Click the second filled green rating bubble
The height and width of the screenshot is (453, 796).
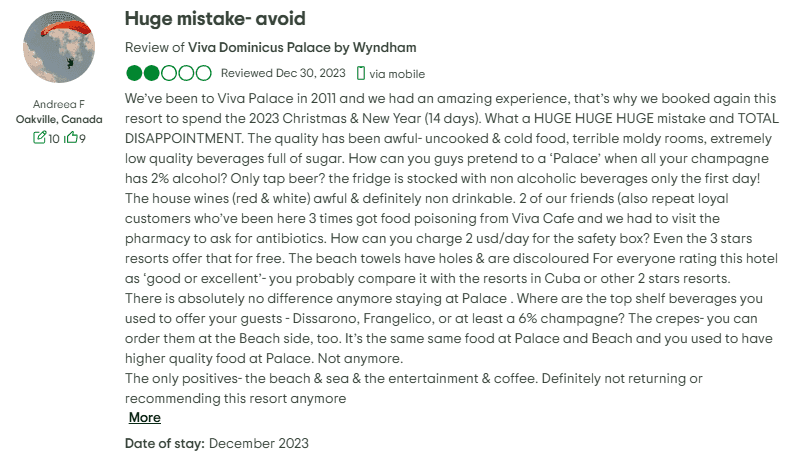pyautogui.click(x=152, y=73)
